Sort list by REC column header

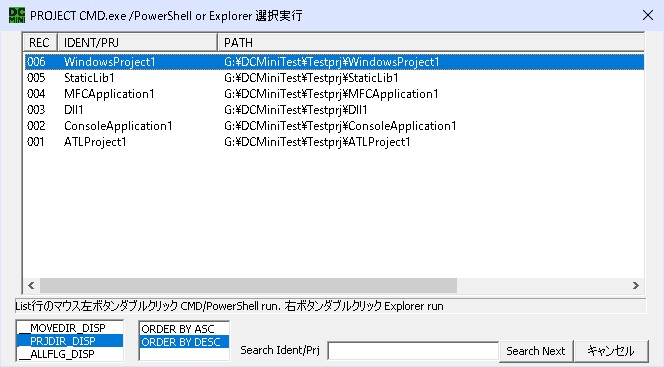click(x=39, y=43)
